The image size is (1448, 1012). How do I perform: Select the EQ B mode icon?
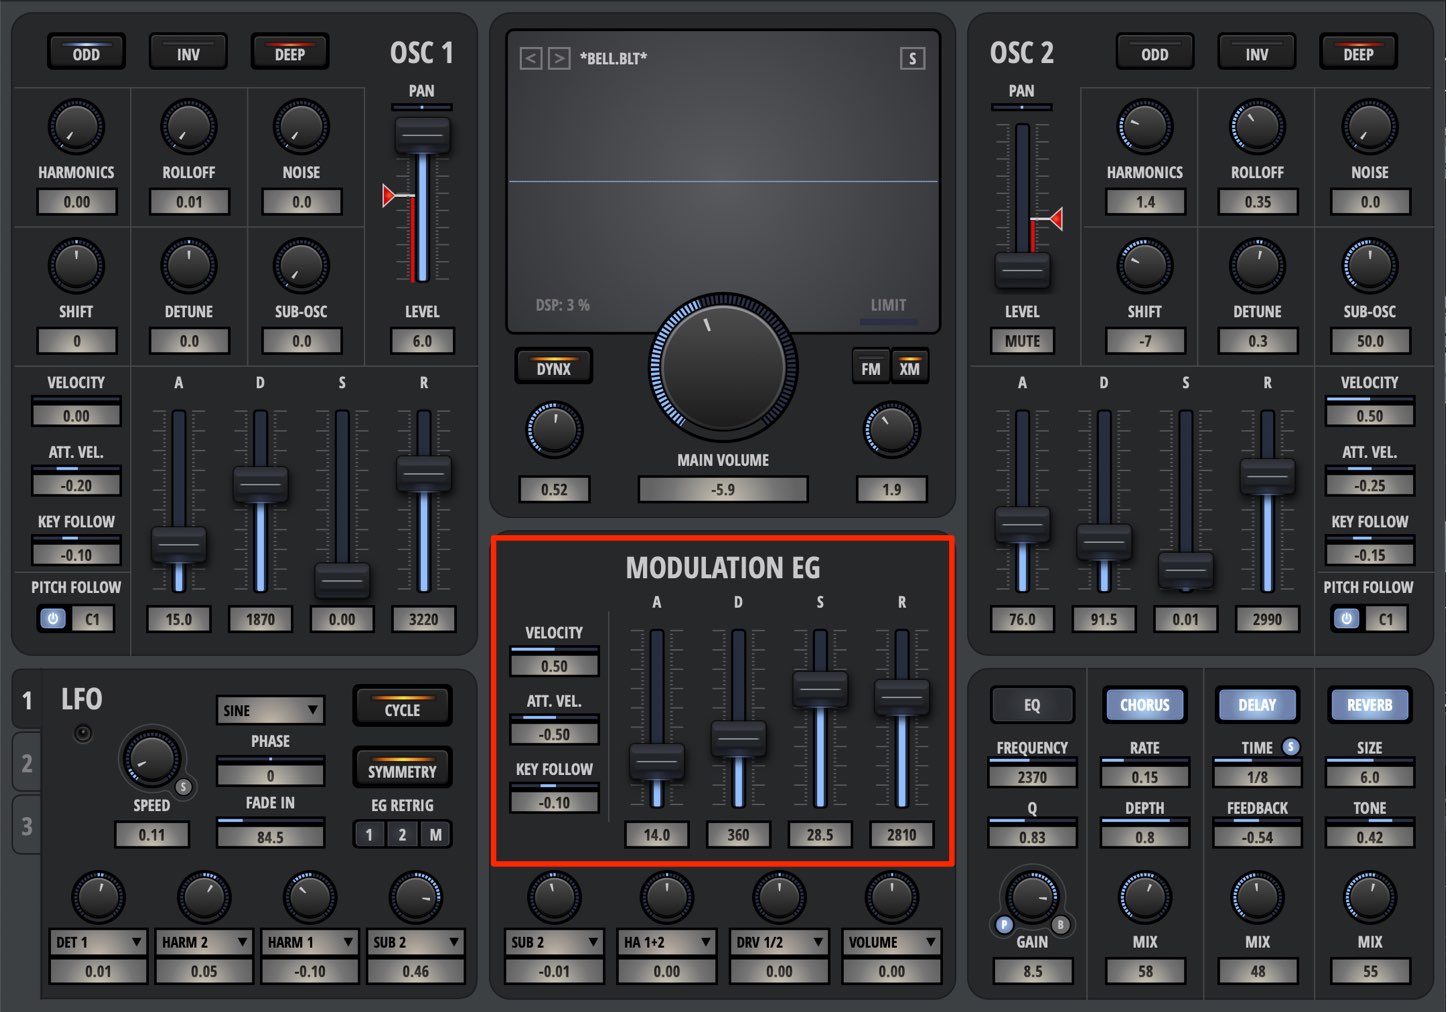click(1061, 925)
